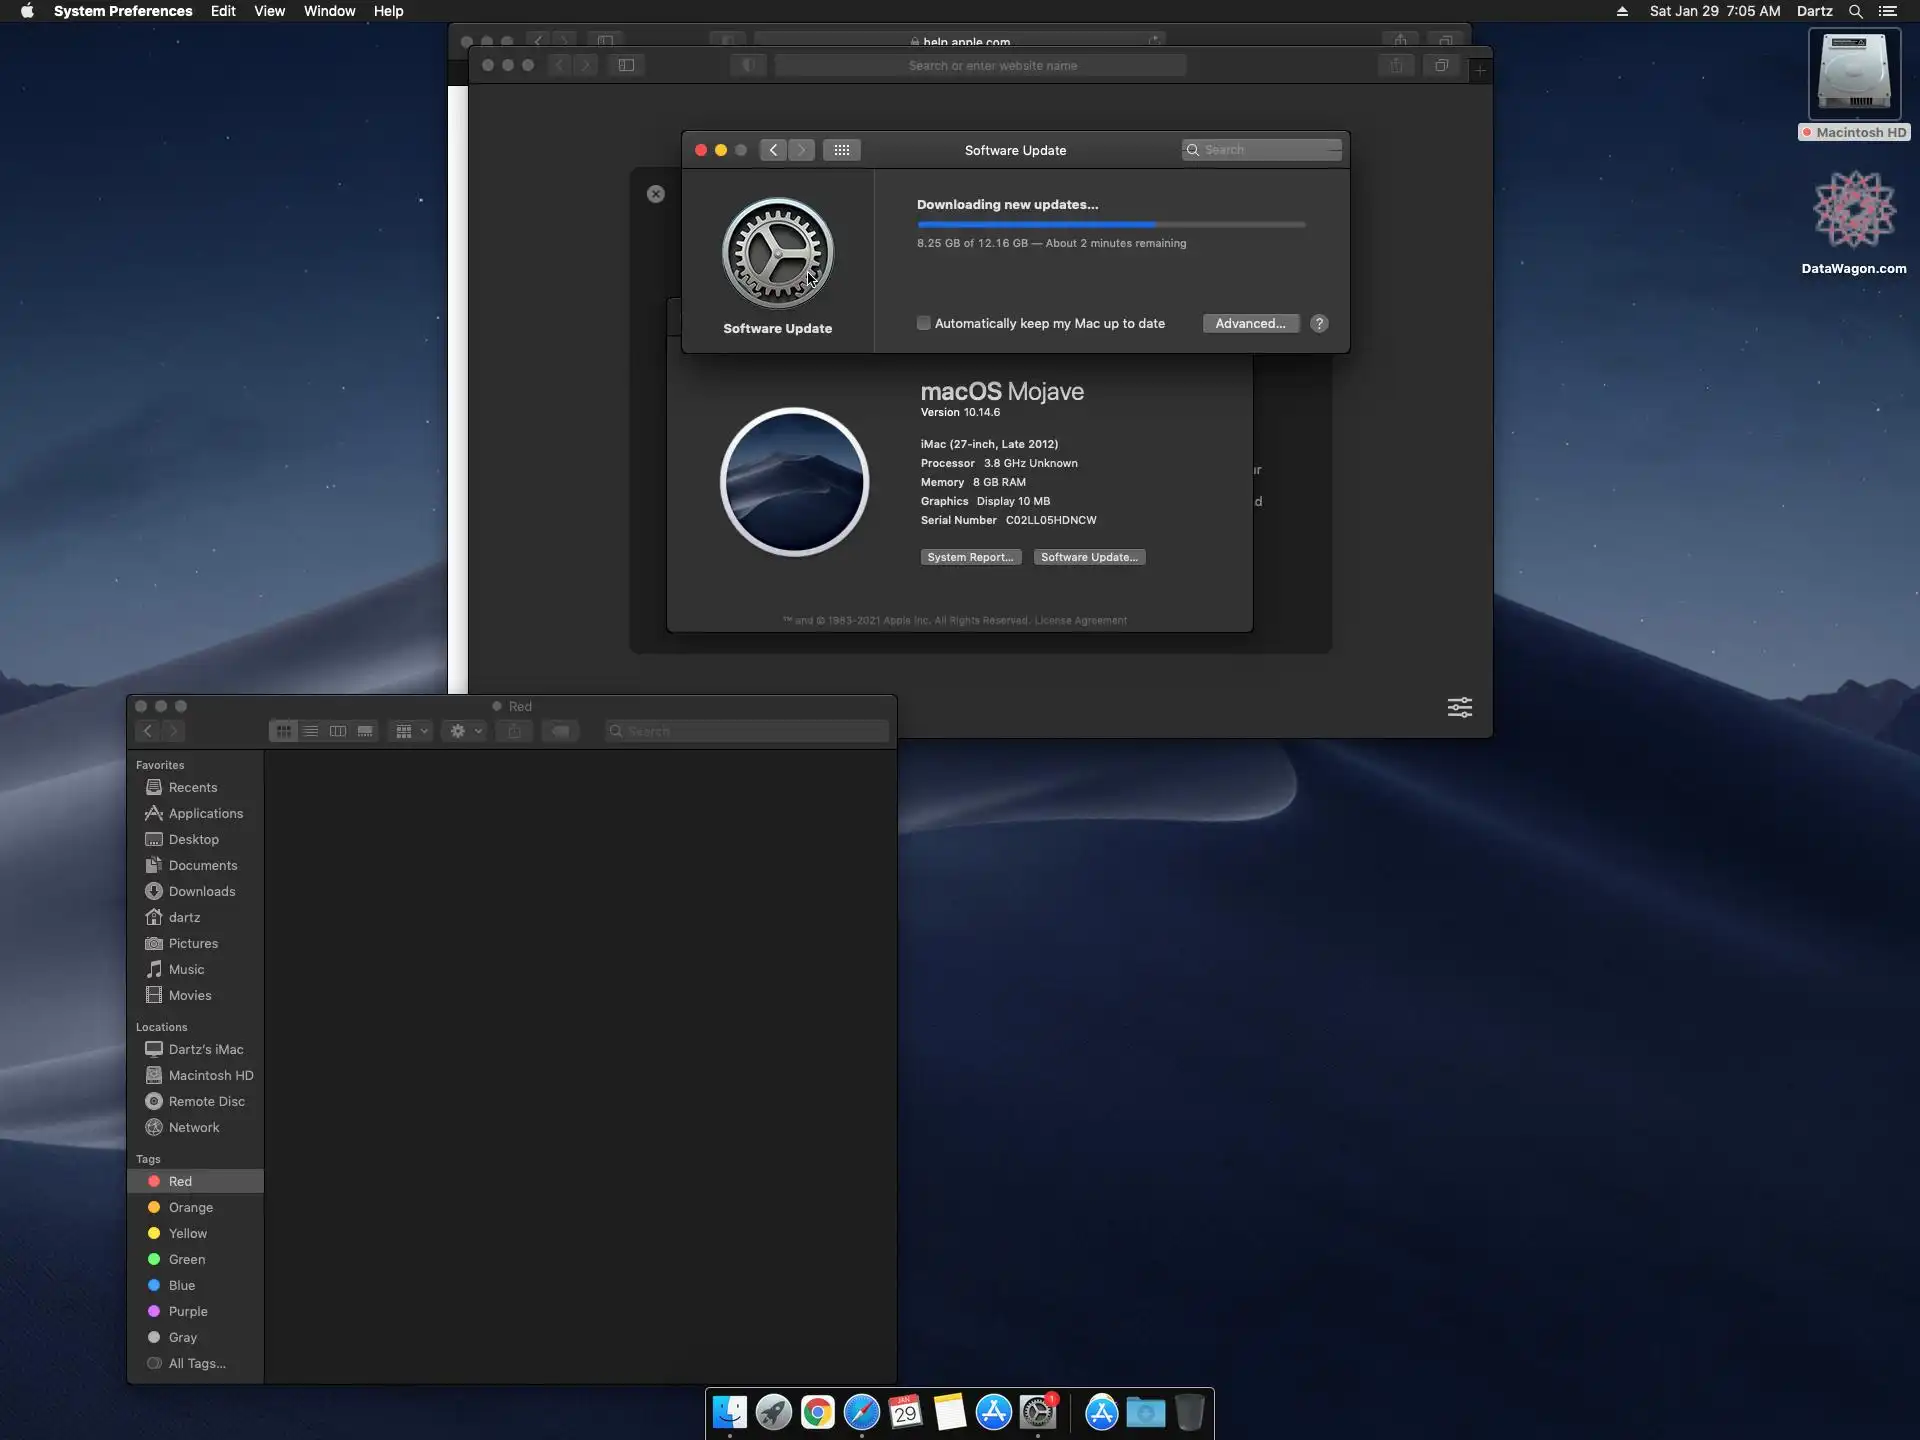Open Google Chrome from the Dock

click(x=817, y=1412)
